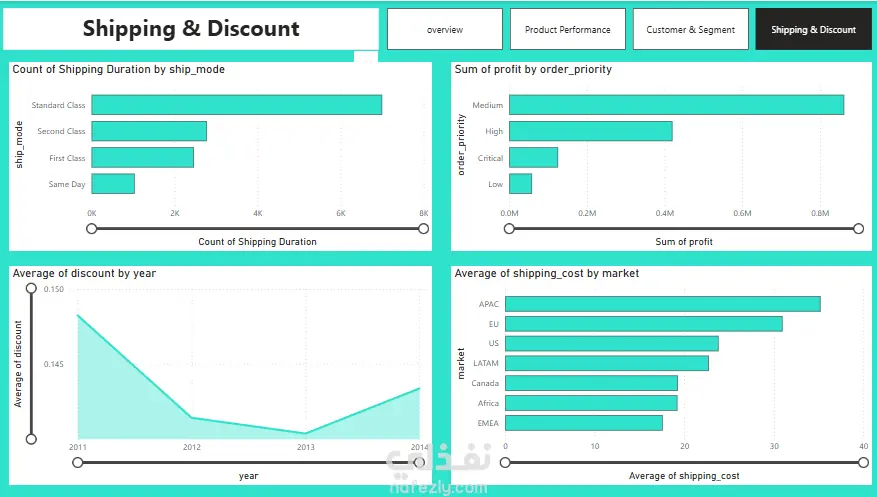Grab left handle of Shipping Duration zoom slider
The height and width of the screenshot is (497, 877).
[x=92, y=229]
